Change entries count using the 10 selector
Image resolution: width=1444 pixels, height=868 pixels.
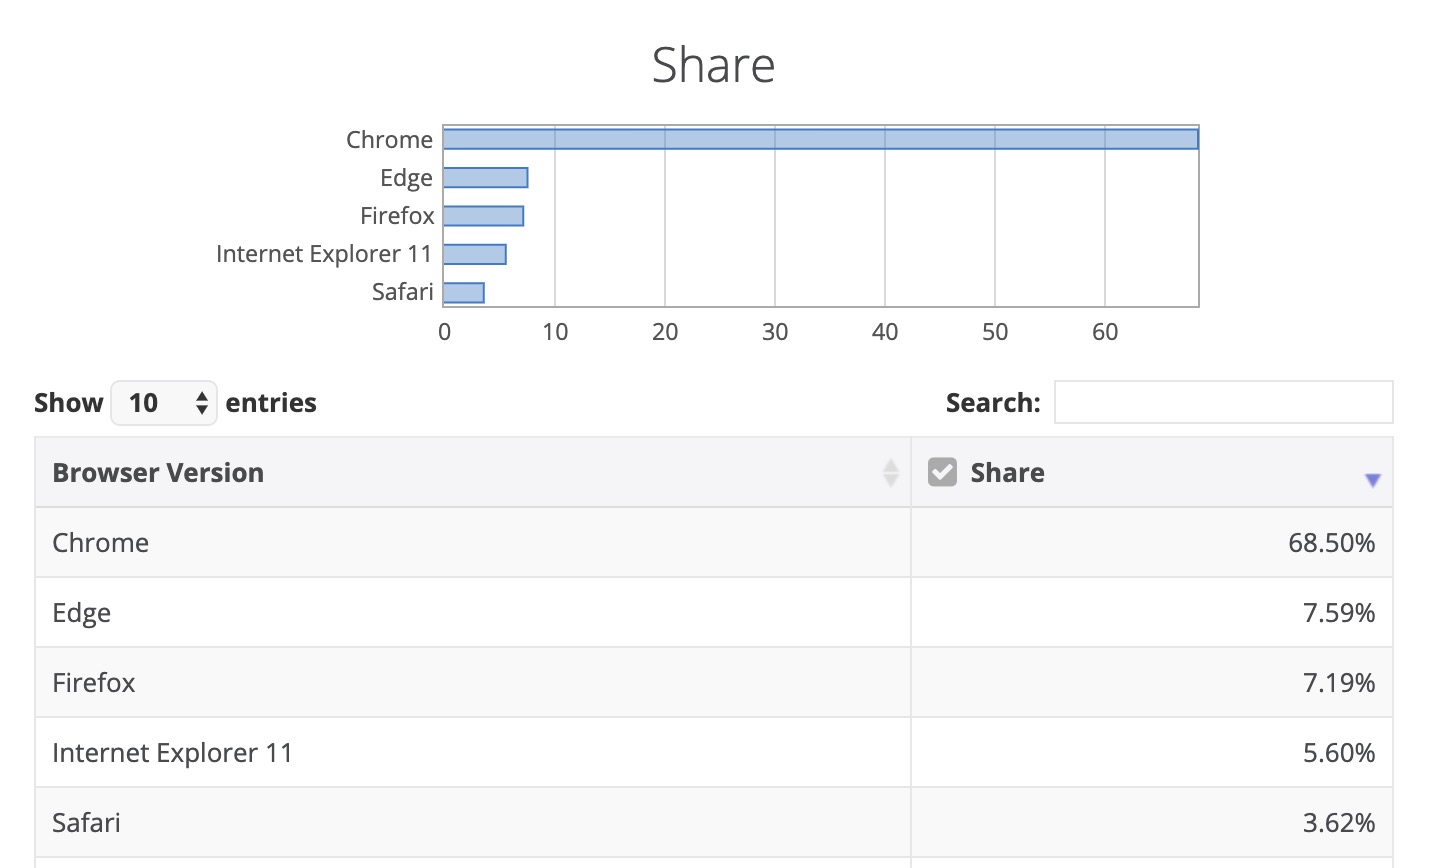coord(163,402)
